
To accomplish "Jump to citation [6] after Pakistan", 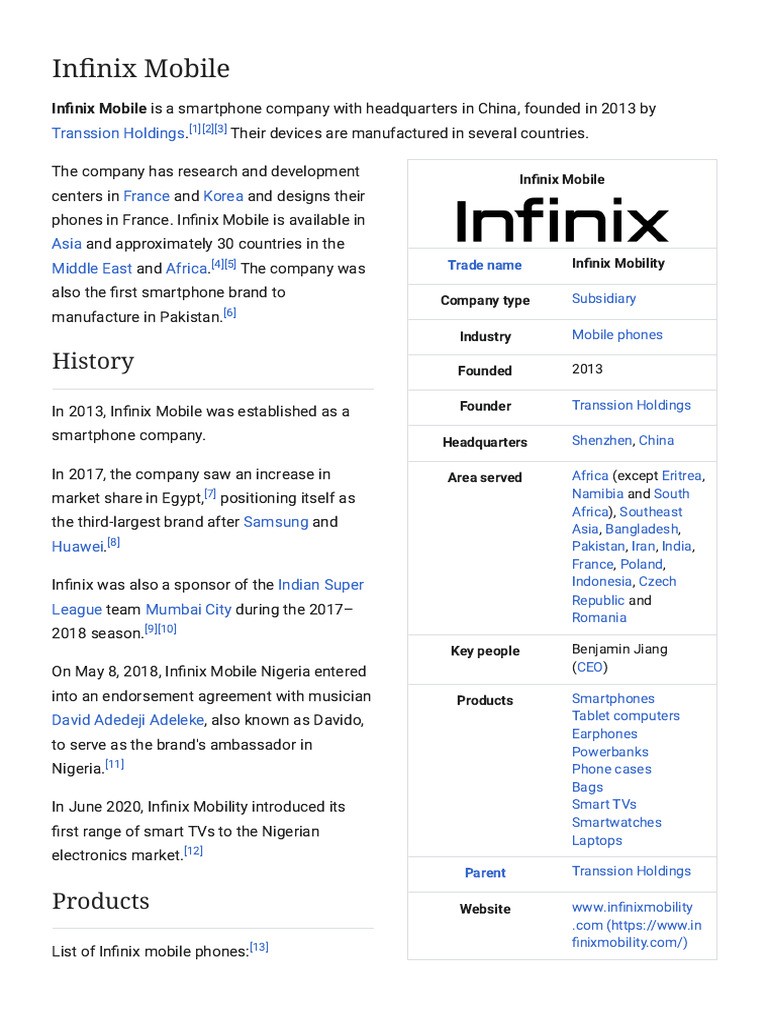I will pos(230,313).
